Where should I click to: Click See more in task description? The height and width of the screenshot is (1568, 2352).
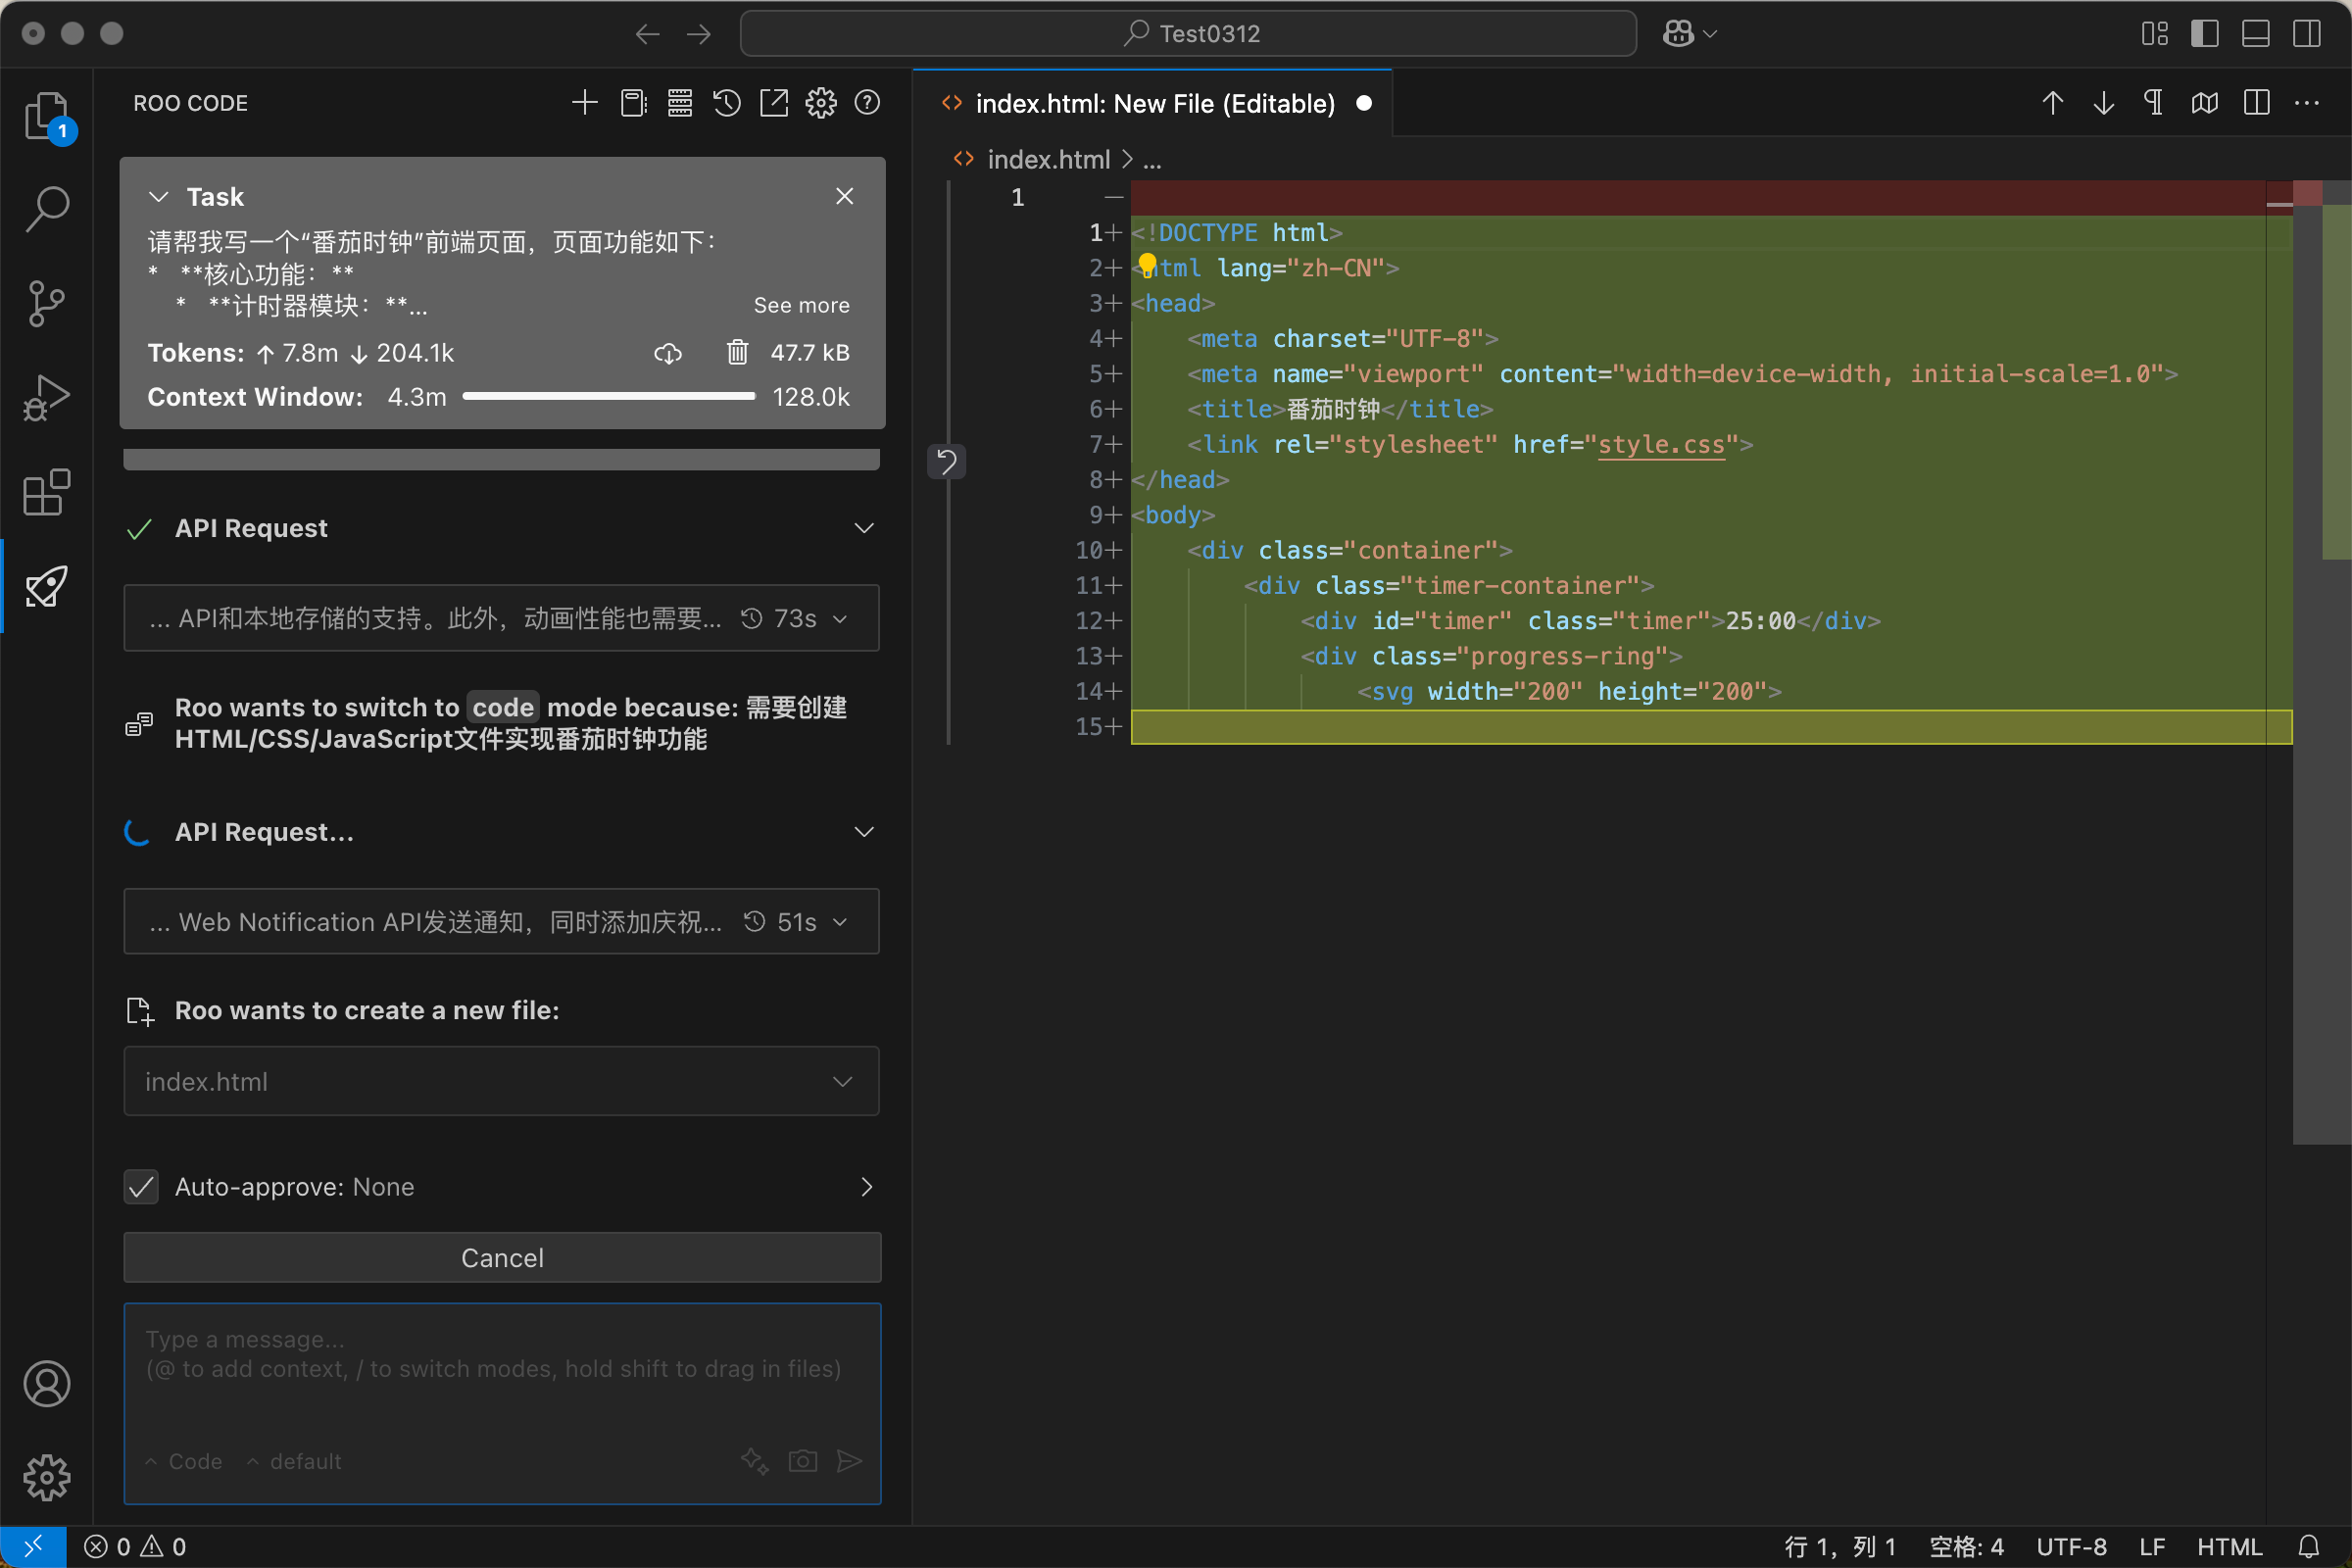(801, 305)
